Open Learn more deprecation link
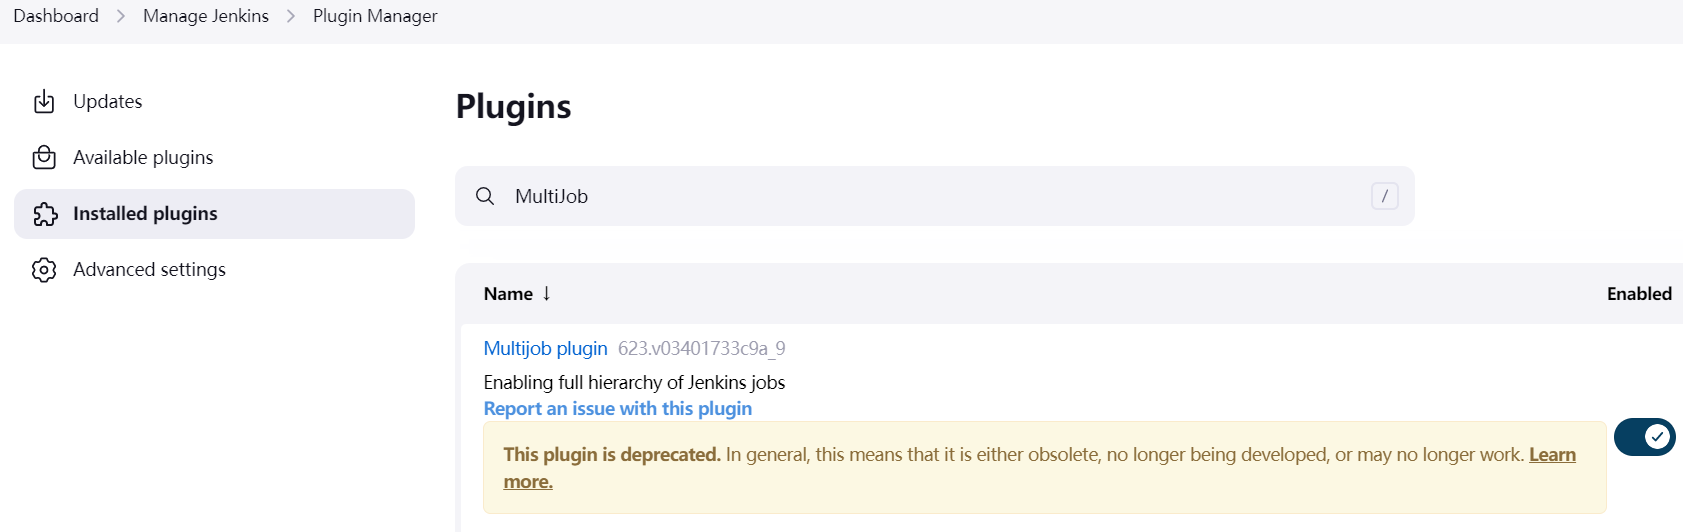Image resolution: width=1683 pixels, height=532 pixels. coord(1039,468)
